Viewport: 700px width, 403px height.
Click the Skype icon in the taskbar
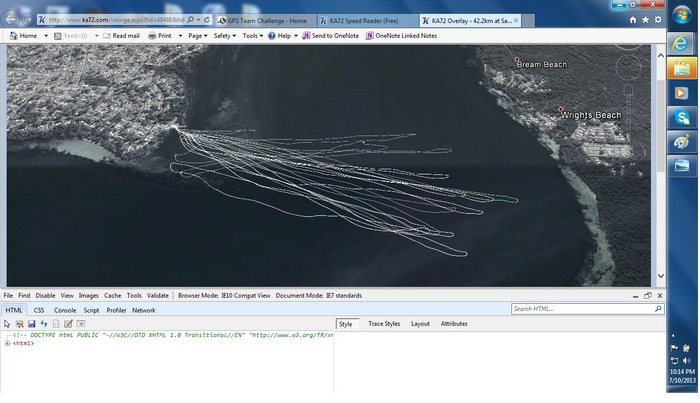[682, 118]
